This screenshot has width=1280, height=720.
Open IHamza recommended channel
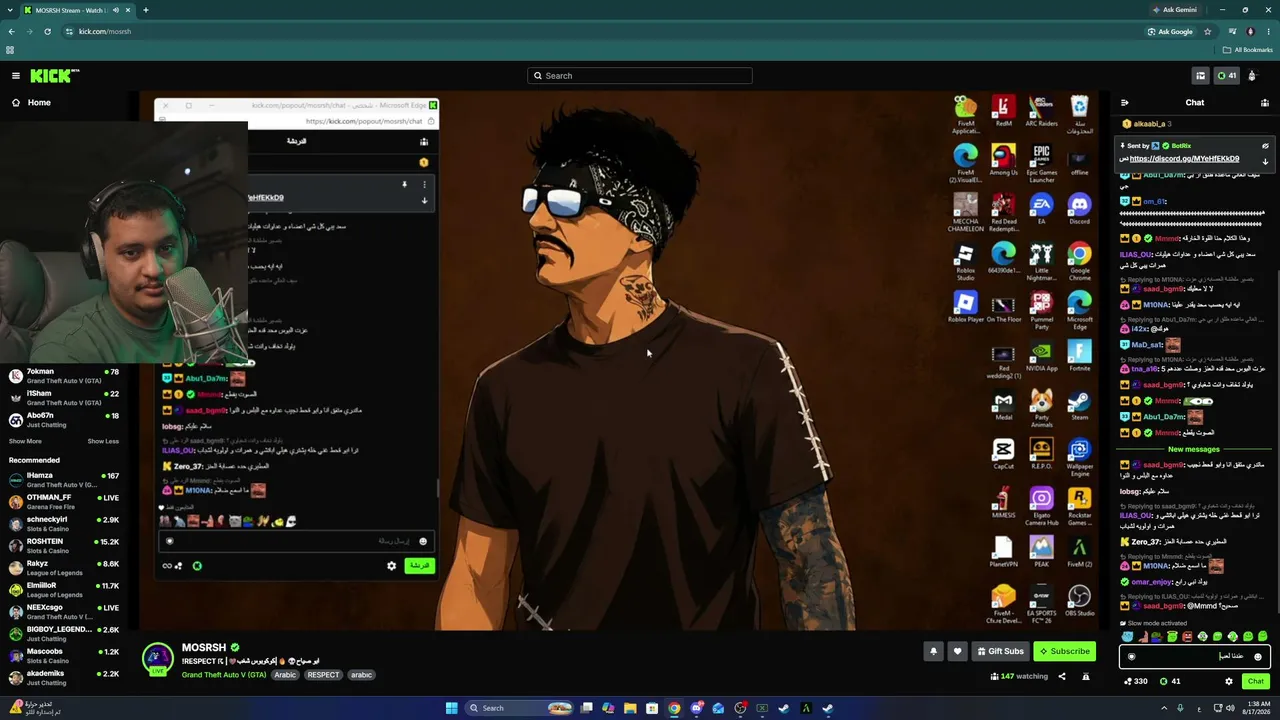tap(64, 480)
